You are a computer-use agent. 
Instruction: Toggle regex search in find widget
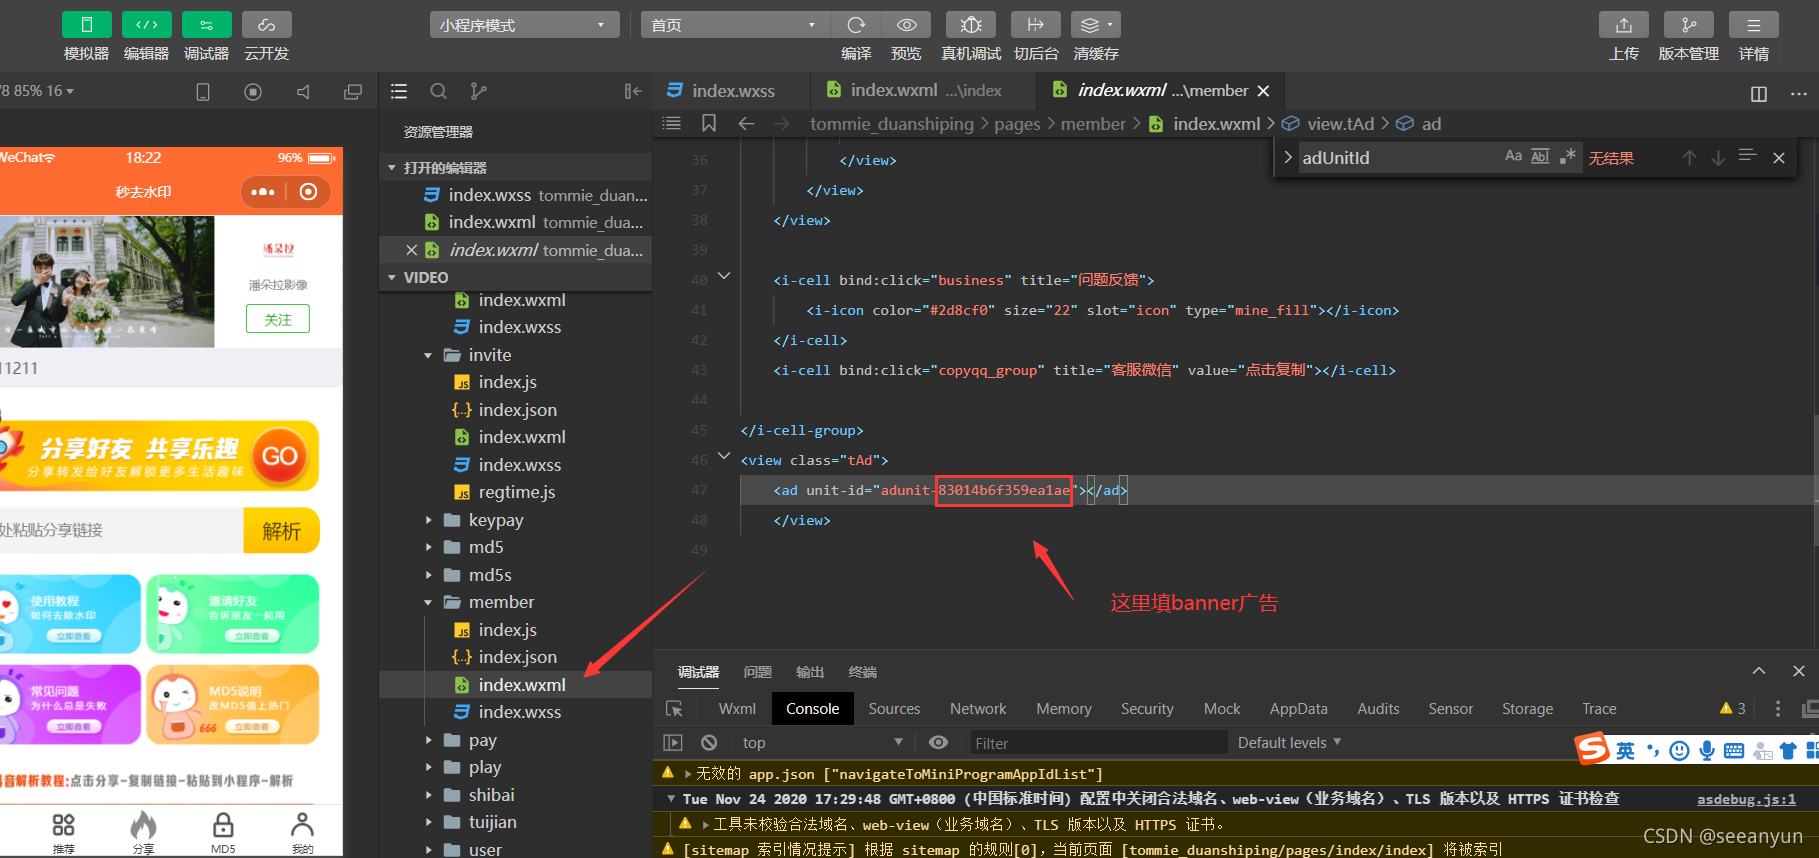tap(1567, 156)
